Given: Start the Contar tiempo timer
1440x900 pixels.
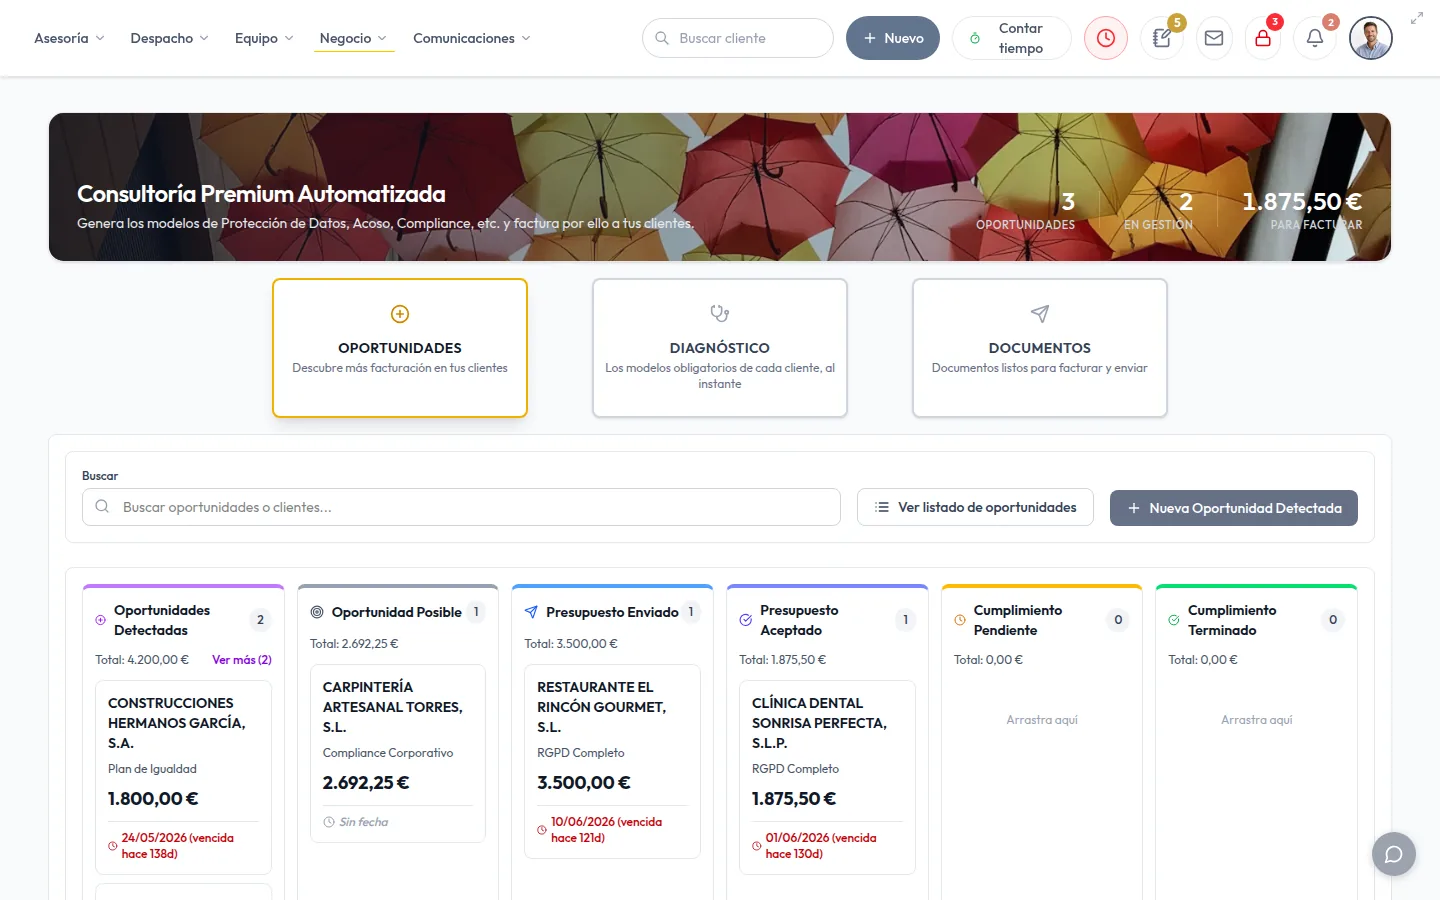Looking at the screenshot, I should click(1012, 38).
